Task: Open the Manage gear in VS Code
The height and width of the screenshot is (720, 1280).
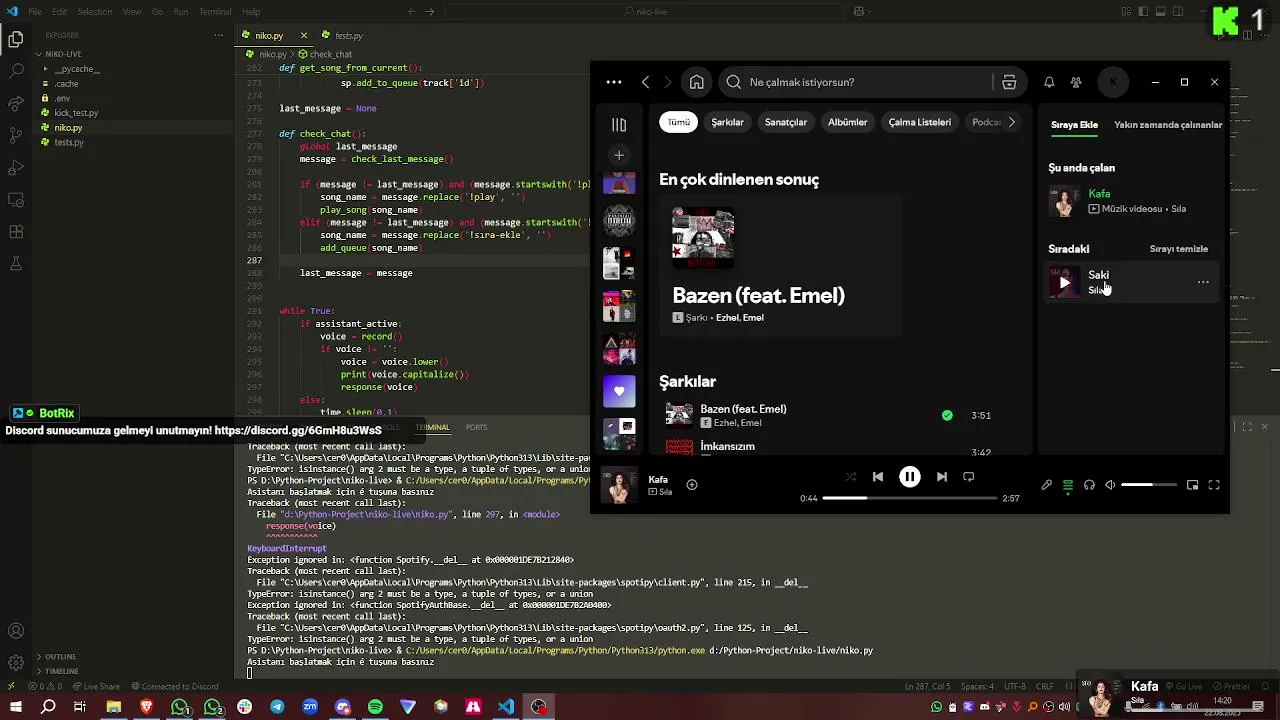Action: click(x=16, y=663)
